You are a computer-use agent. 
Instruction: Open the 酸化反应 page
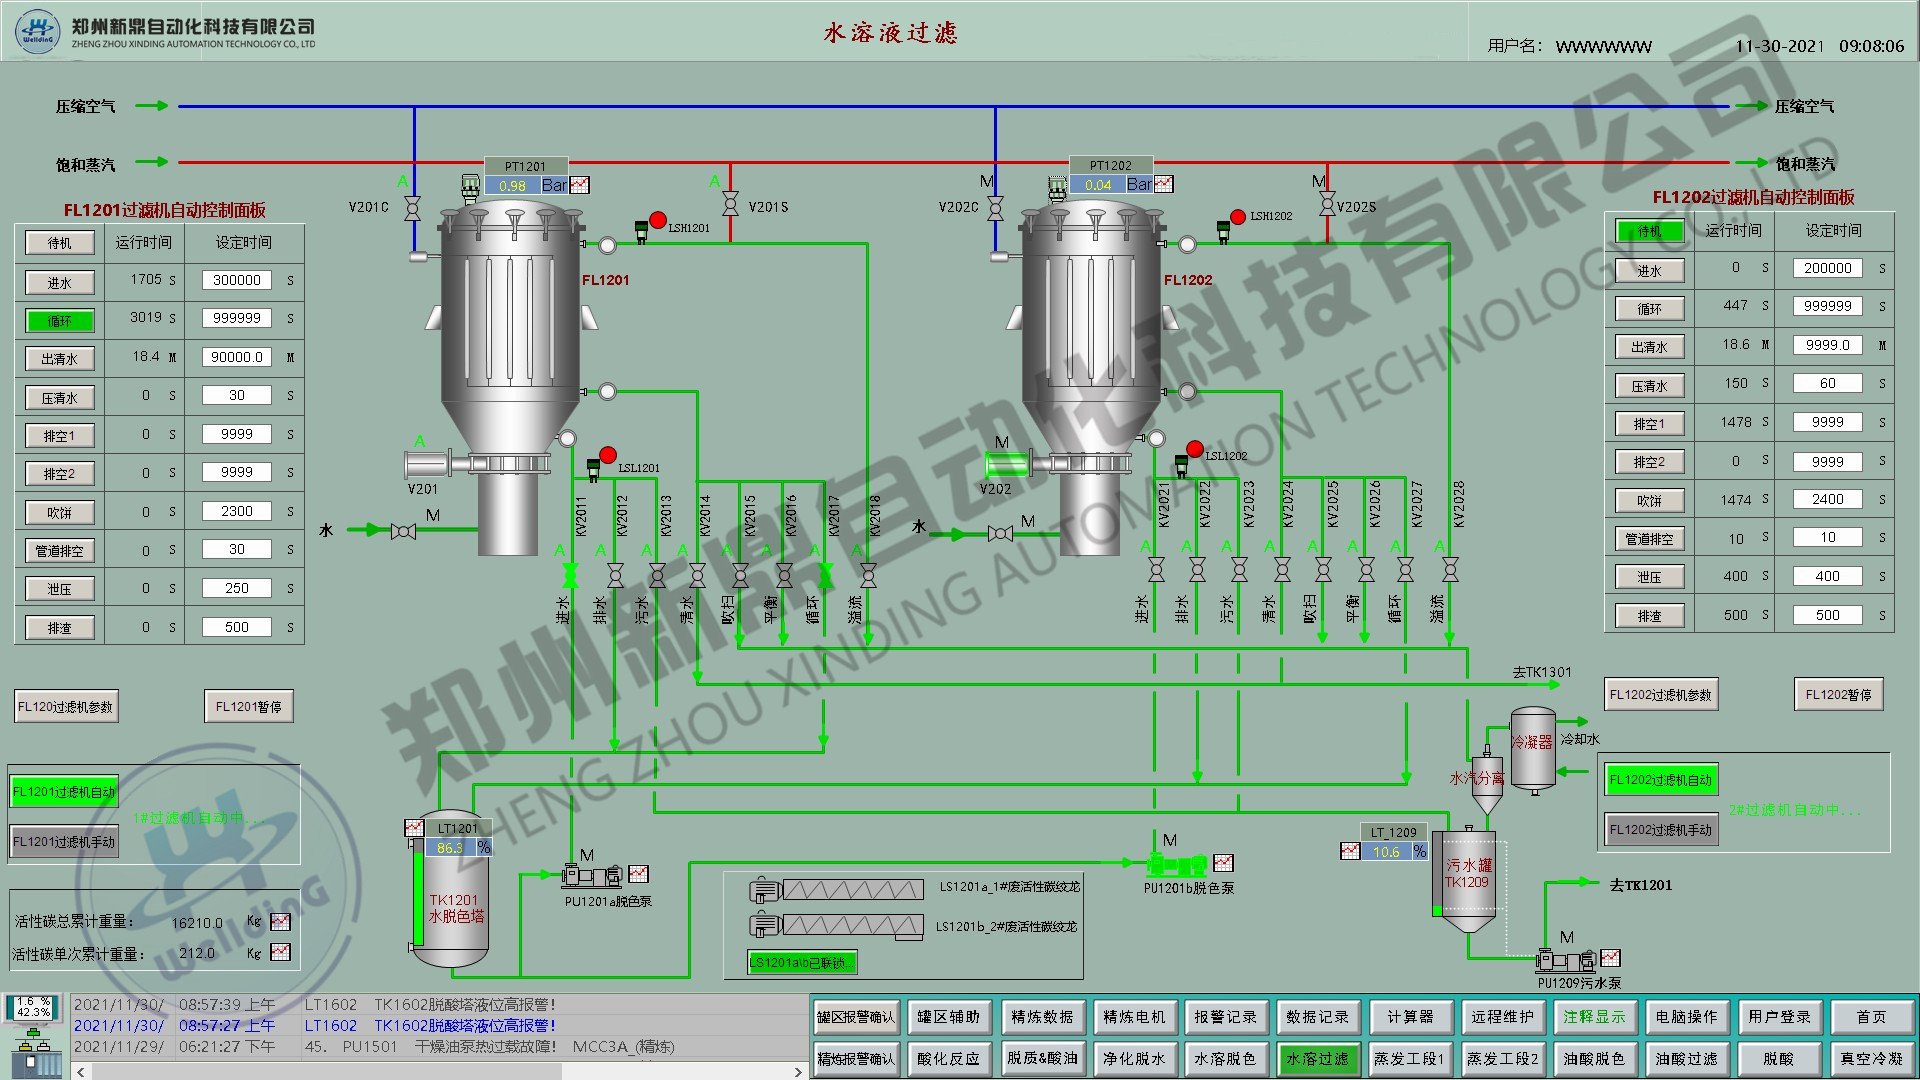[948, 1059]
